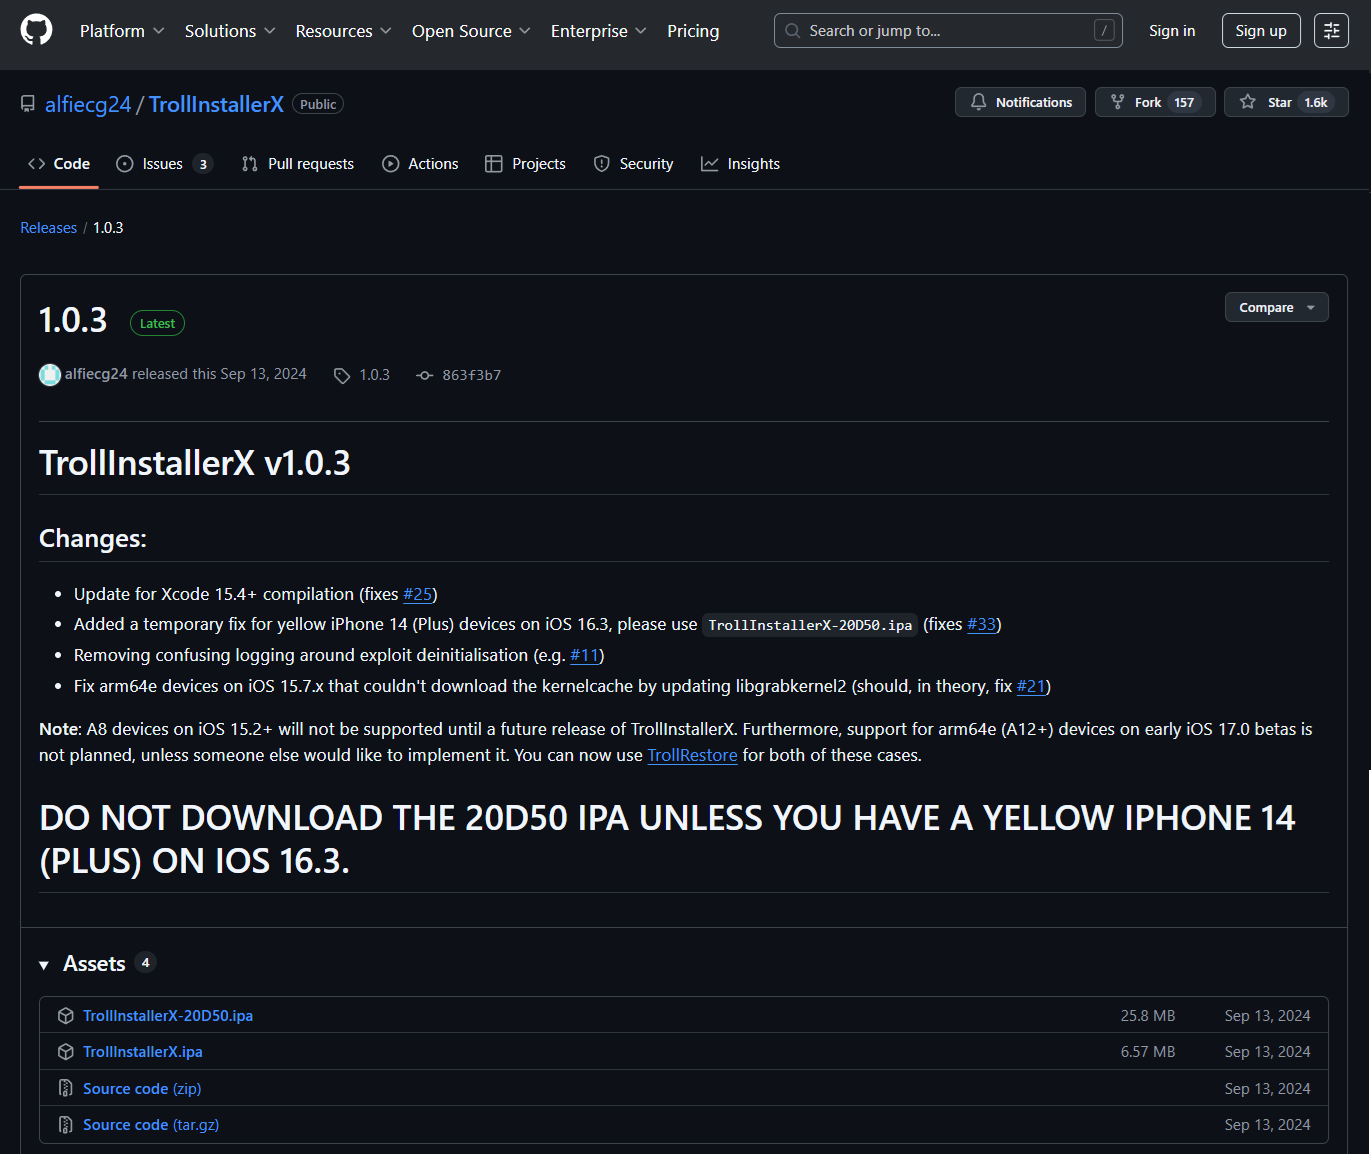This screenshot has width=1371, height=1154.
Task: Go to the Pricing page
Action: pos(693,31)
